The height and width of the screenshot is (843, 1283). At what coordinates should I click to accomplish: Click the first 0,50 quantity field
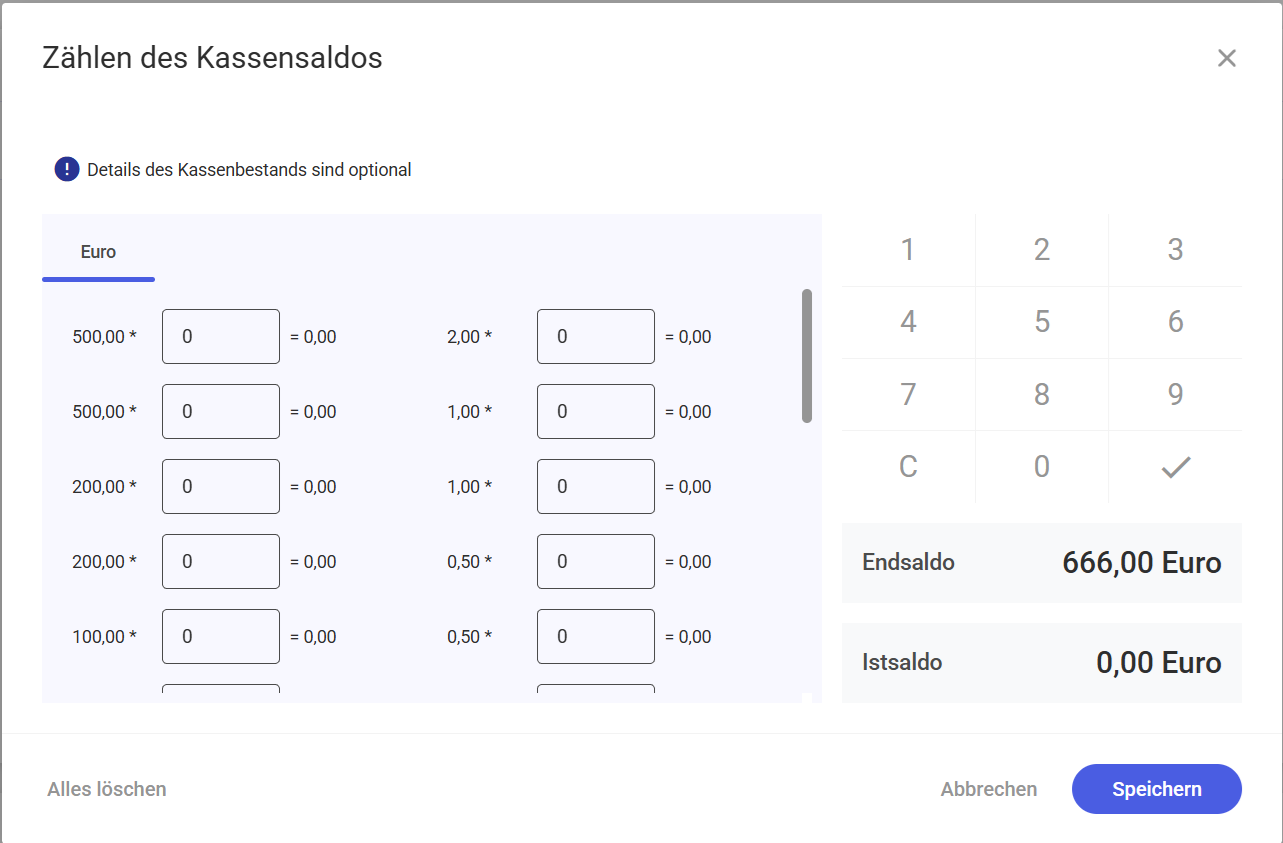595,562
